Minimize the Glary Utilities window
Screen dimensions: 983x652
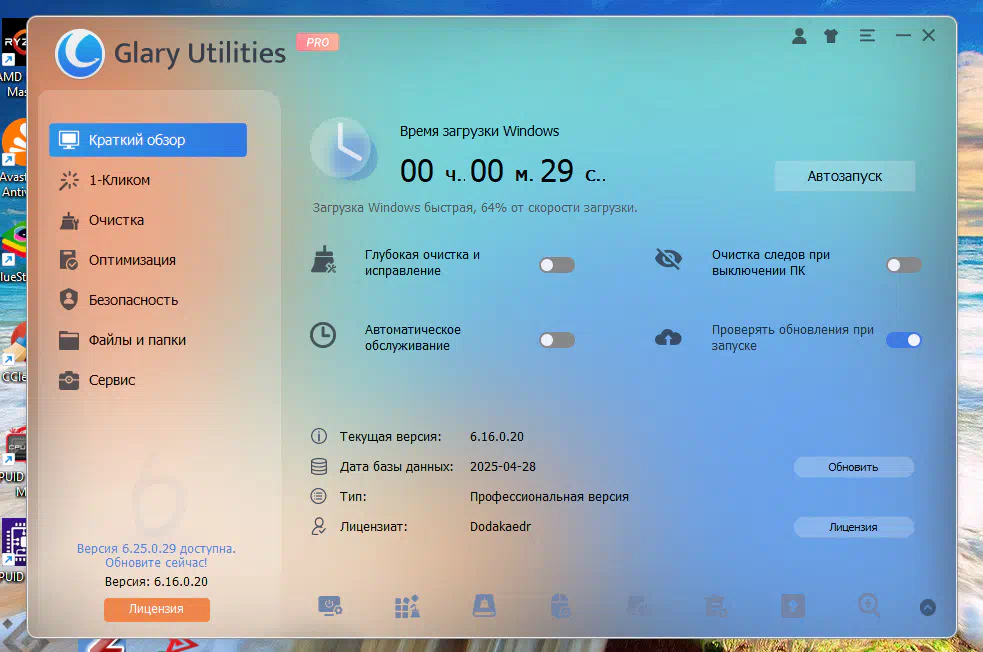[903, 36]
